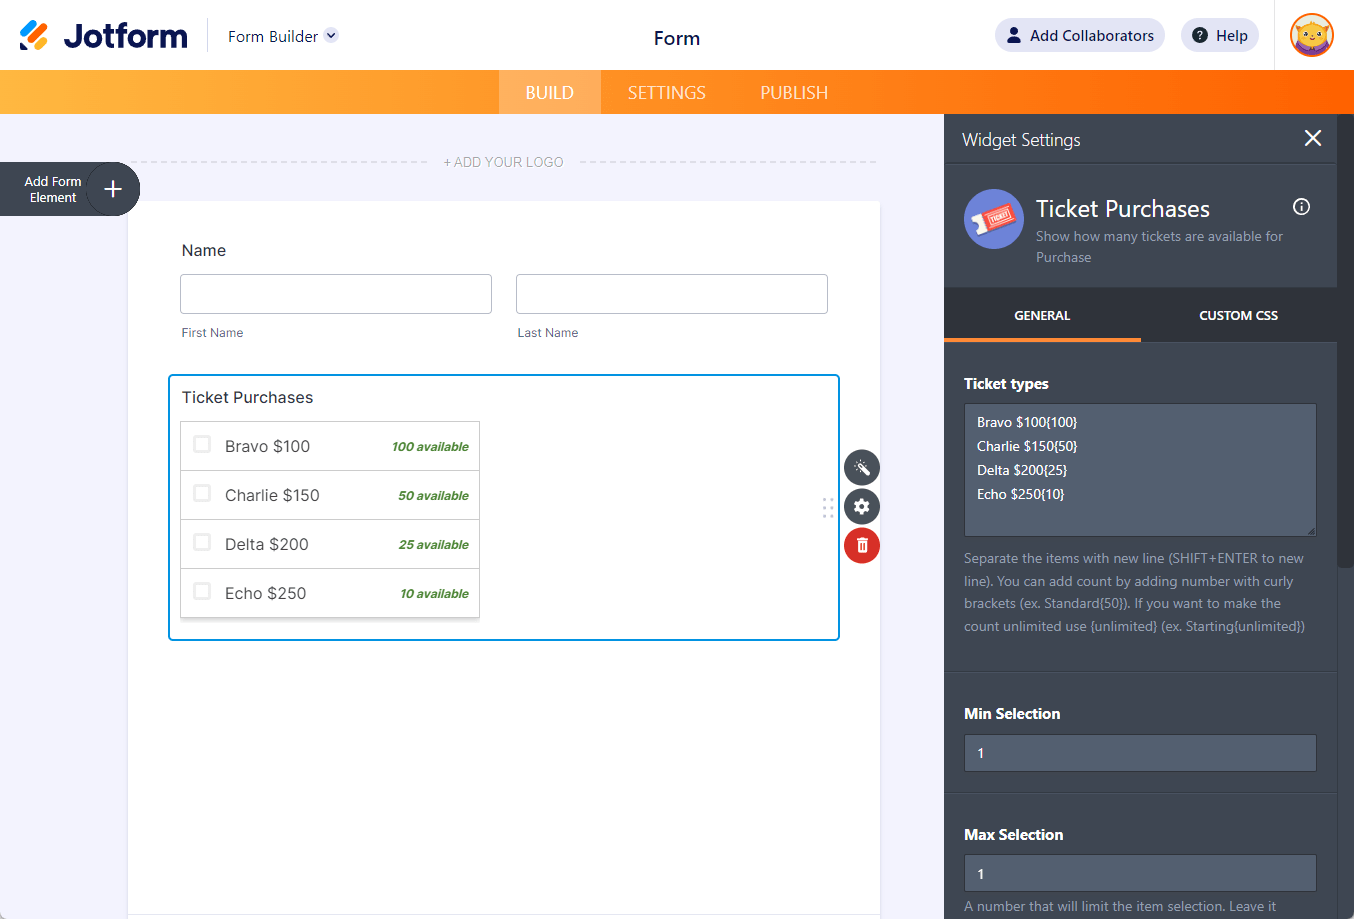Switch to the SETTINGS tab
The height and width of the screenshot is (919, 1354).
[667, 92]
